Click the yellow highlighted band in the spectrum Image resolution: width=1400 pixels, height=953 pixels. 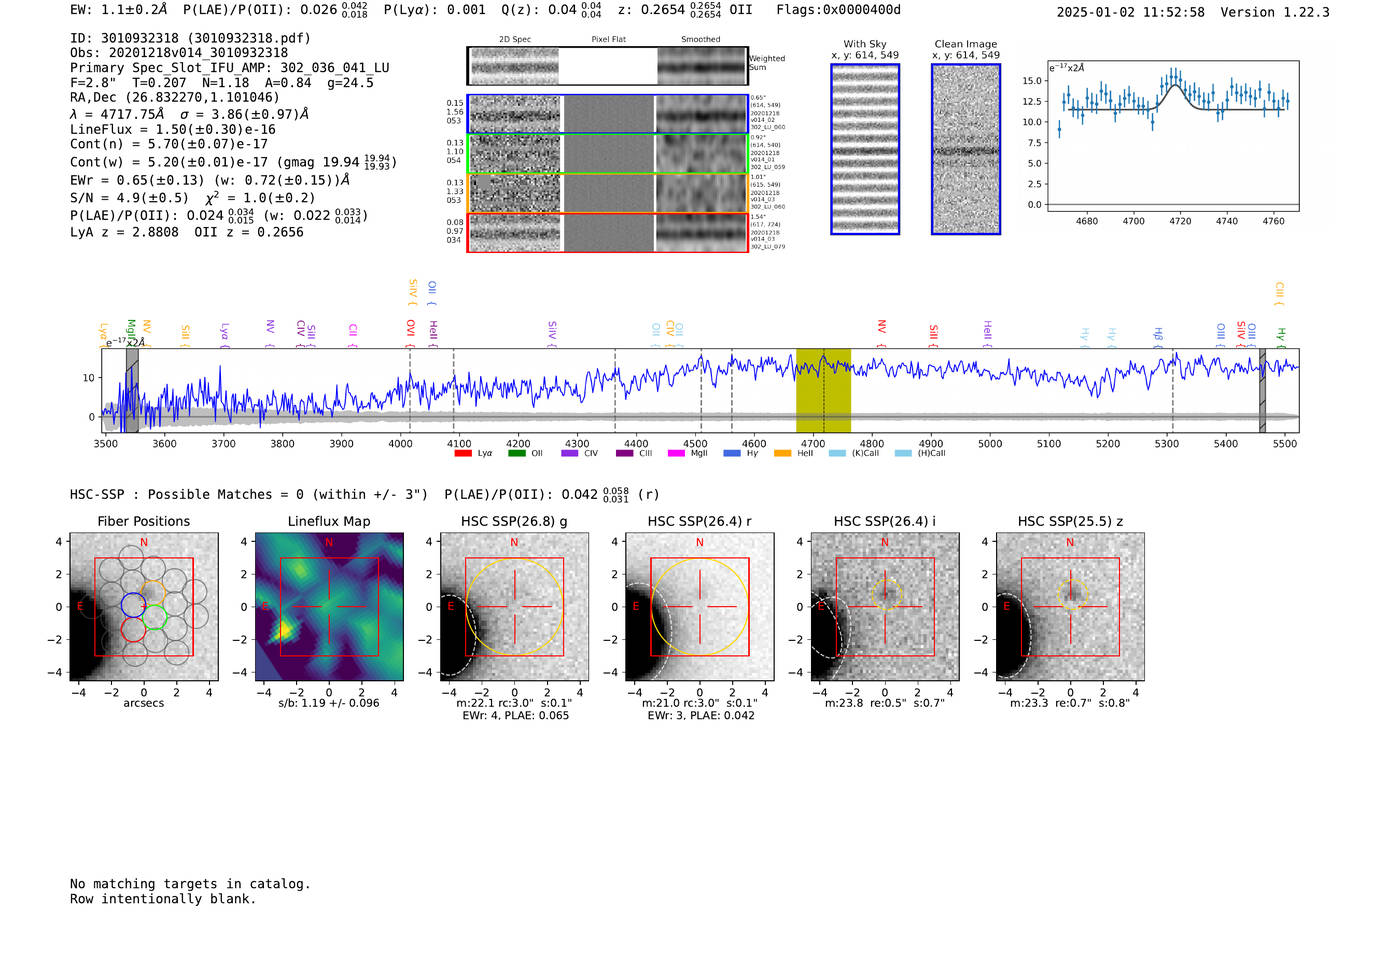tap(823, 391)
